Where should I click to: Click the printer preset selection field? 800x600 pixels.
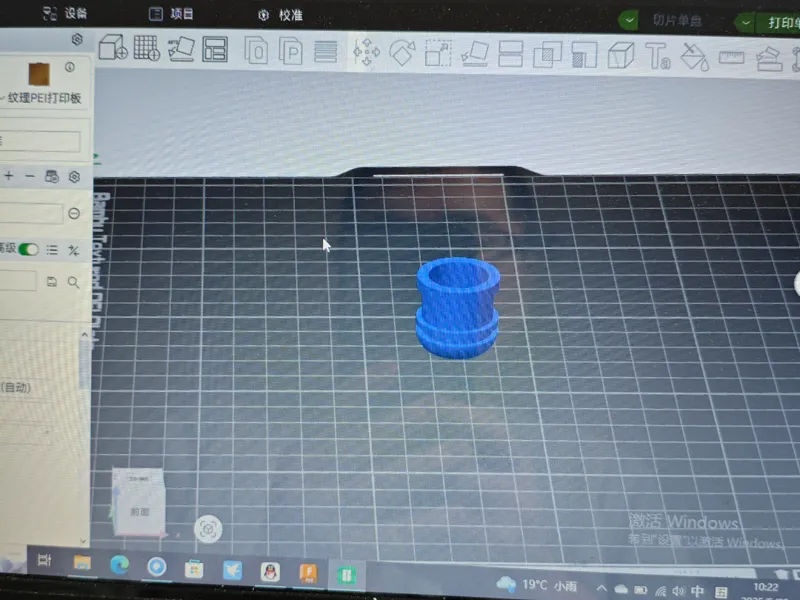pos(40,141)
